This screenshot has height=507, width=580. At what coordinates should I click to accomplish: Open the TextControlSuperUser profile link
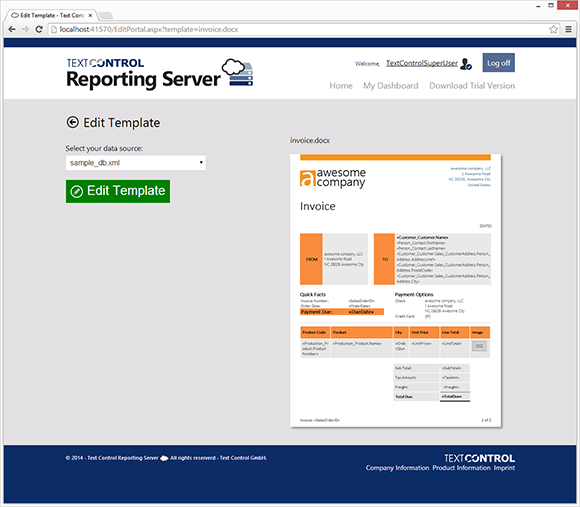[x=422, y=63]
